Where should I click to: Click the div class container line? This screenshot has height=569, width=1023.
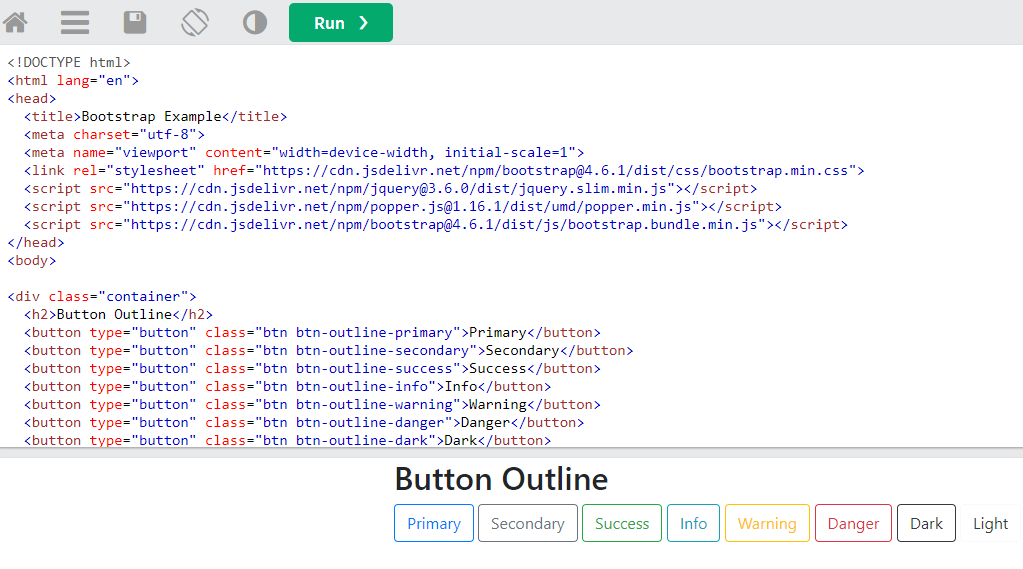tap(102, 297)
